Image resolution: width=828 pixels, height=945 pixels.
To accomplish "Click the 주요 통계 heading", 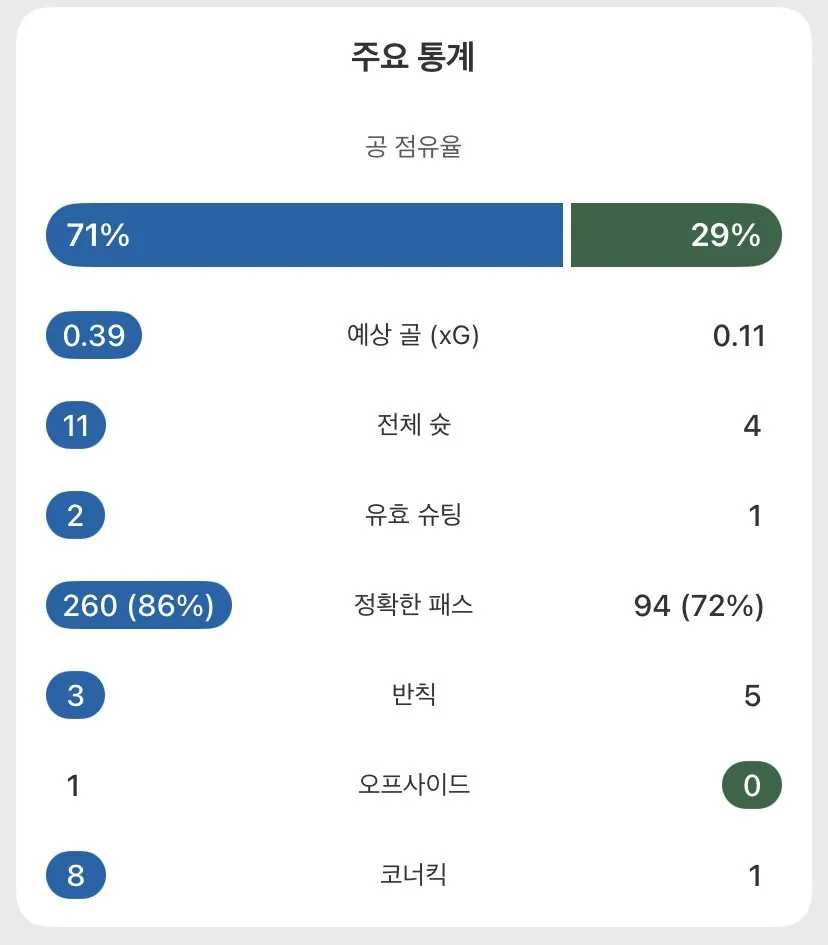I will (x=413, y=58).
